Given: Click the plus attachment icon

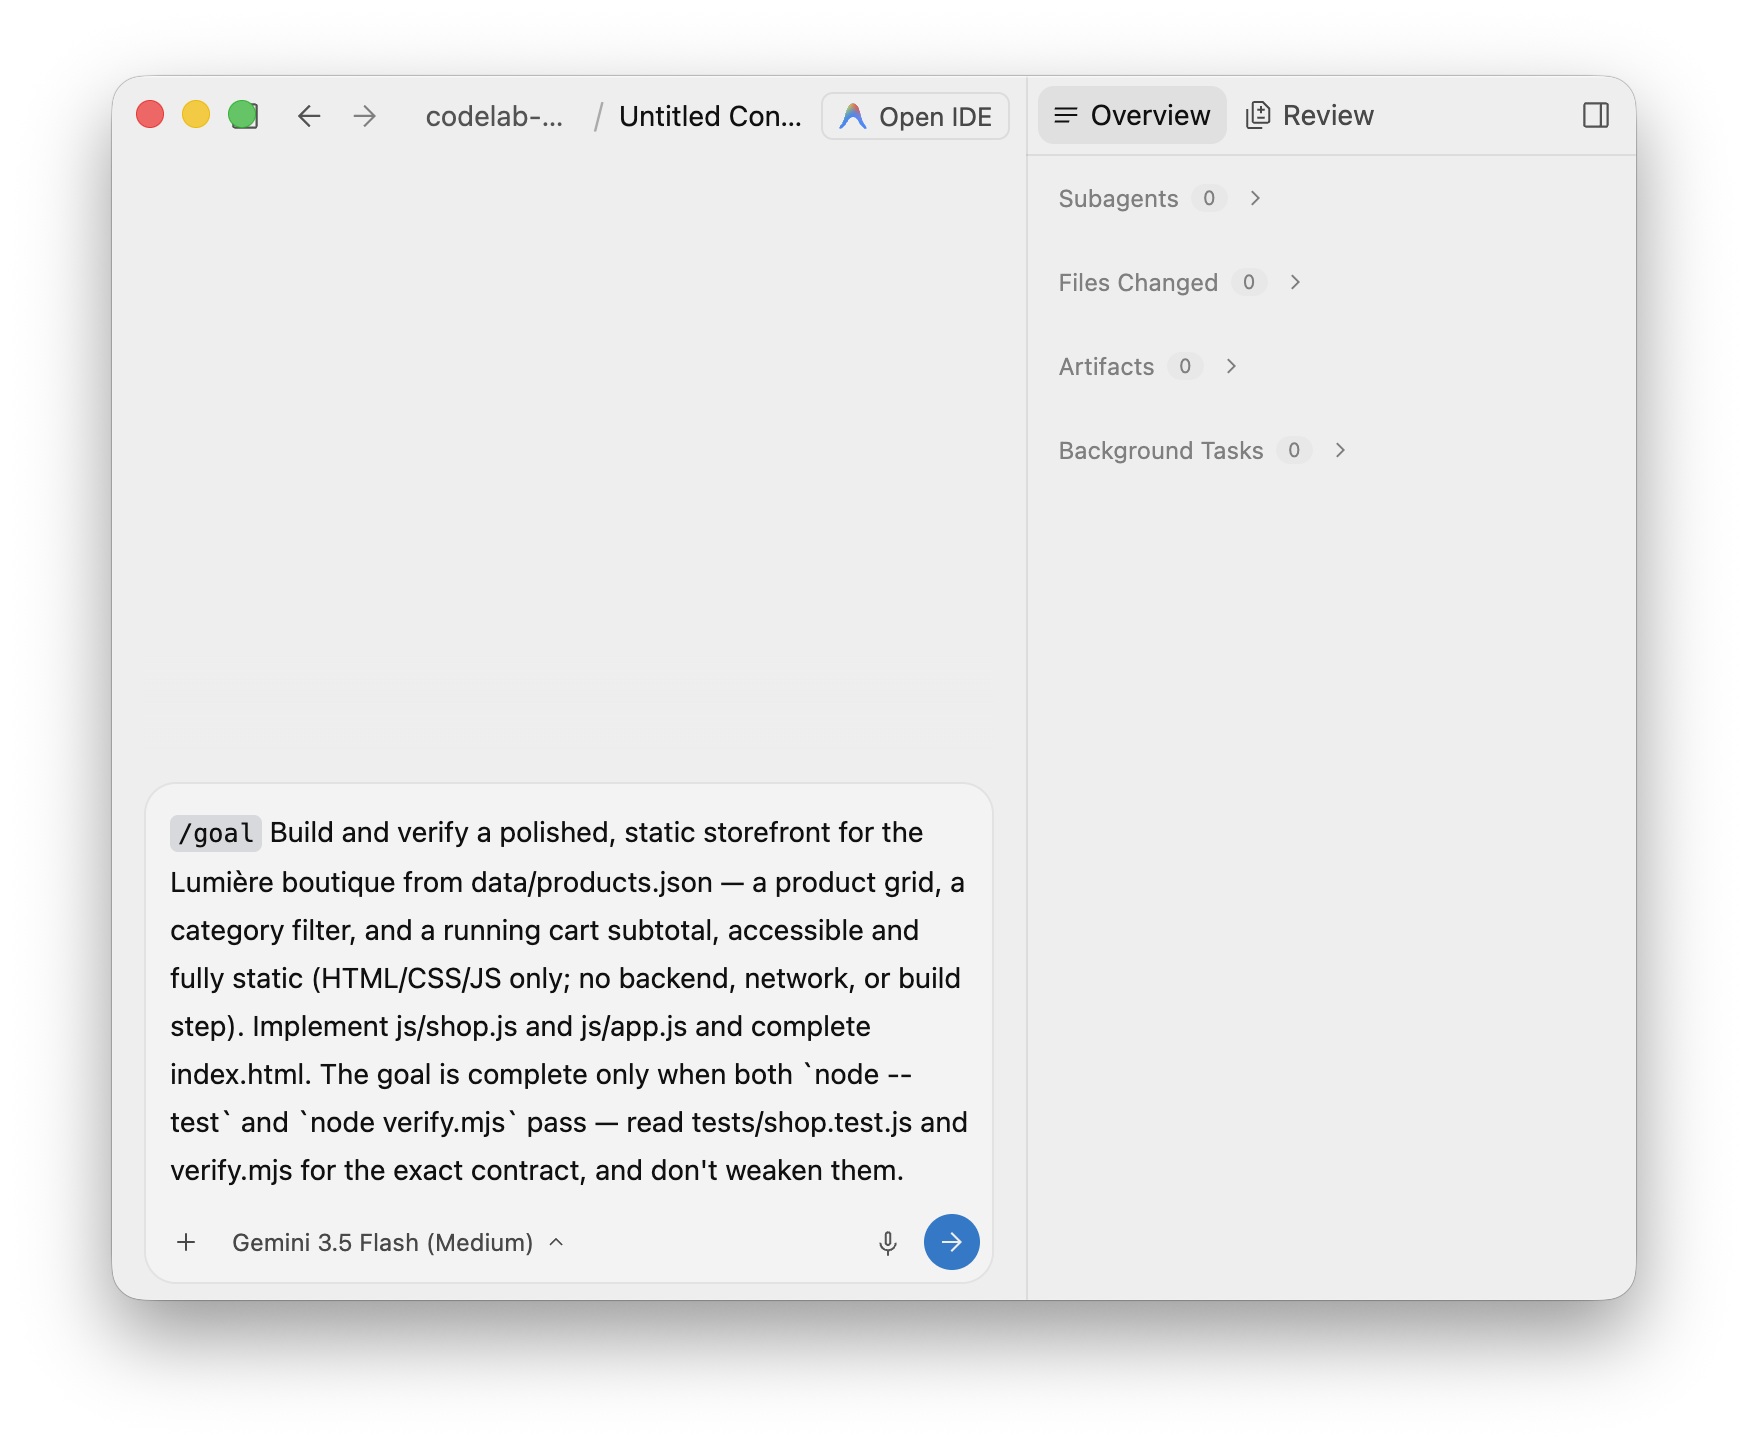Looking at the screenshot, I should 186,1242.
